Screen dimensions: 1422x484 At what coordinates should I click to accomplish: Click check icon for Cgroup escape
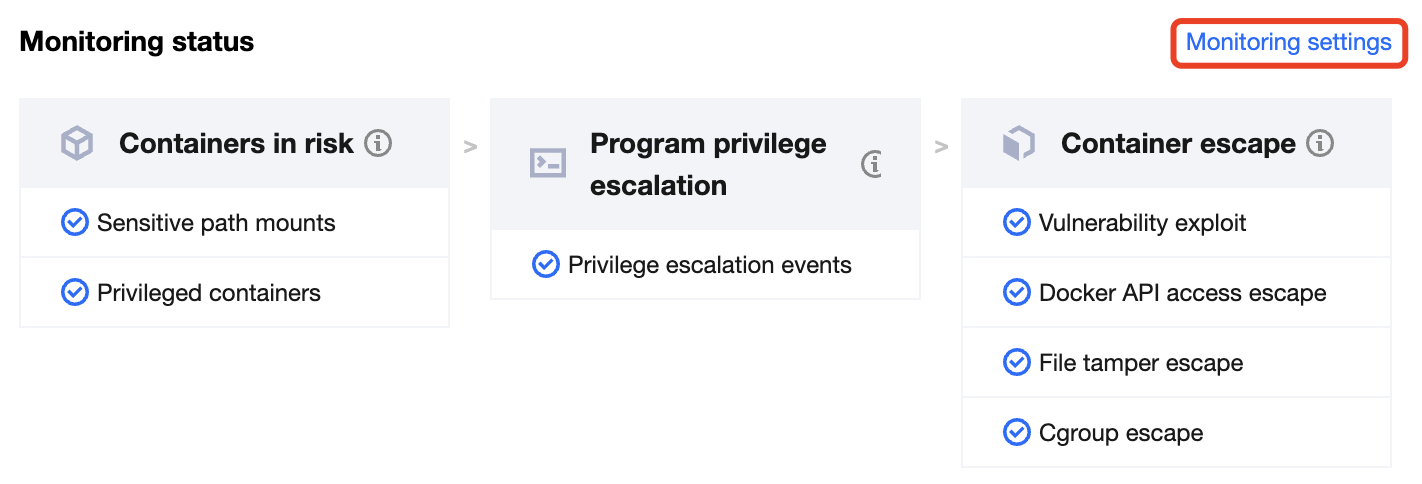(x=1017, y=432)
